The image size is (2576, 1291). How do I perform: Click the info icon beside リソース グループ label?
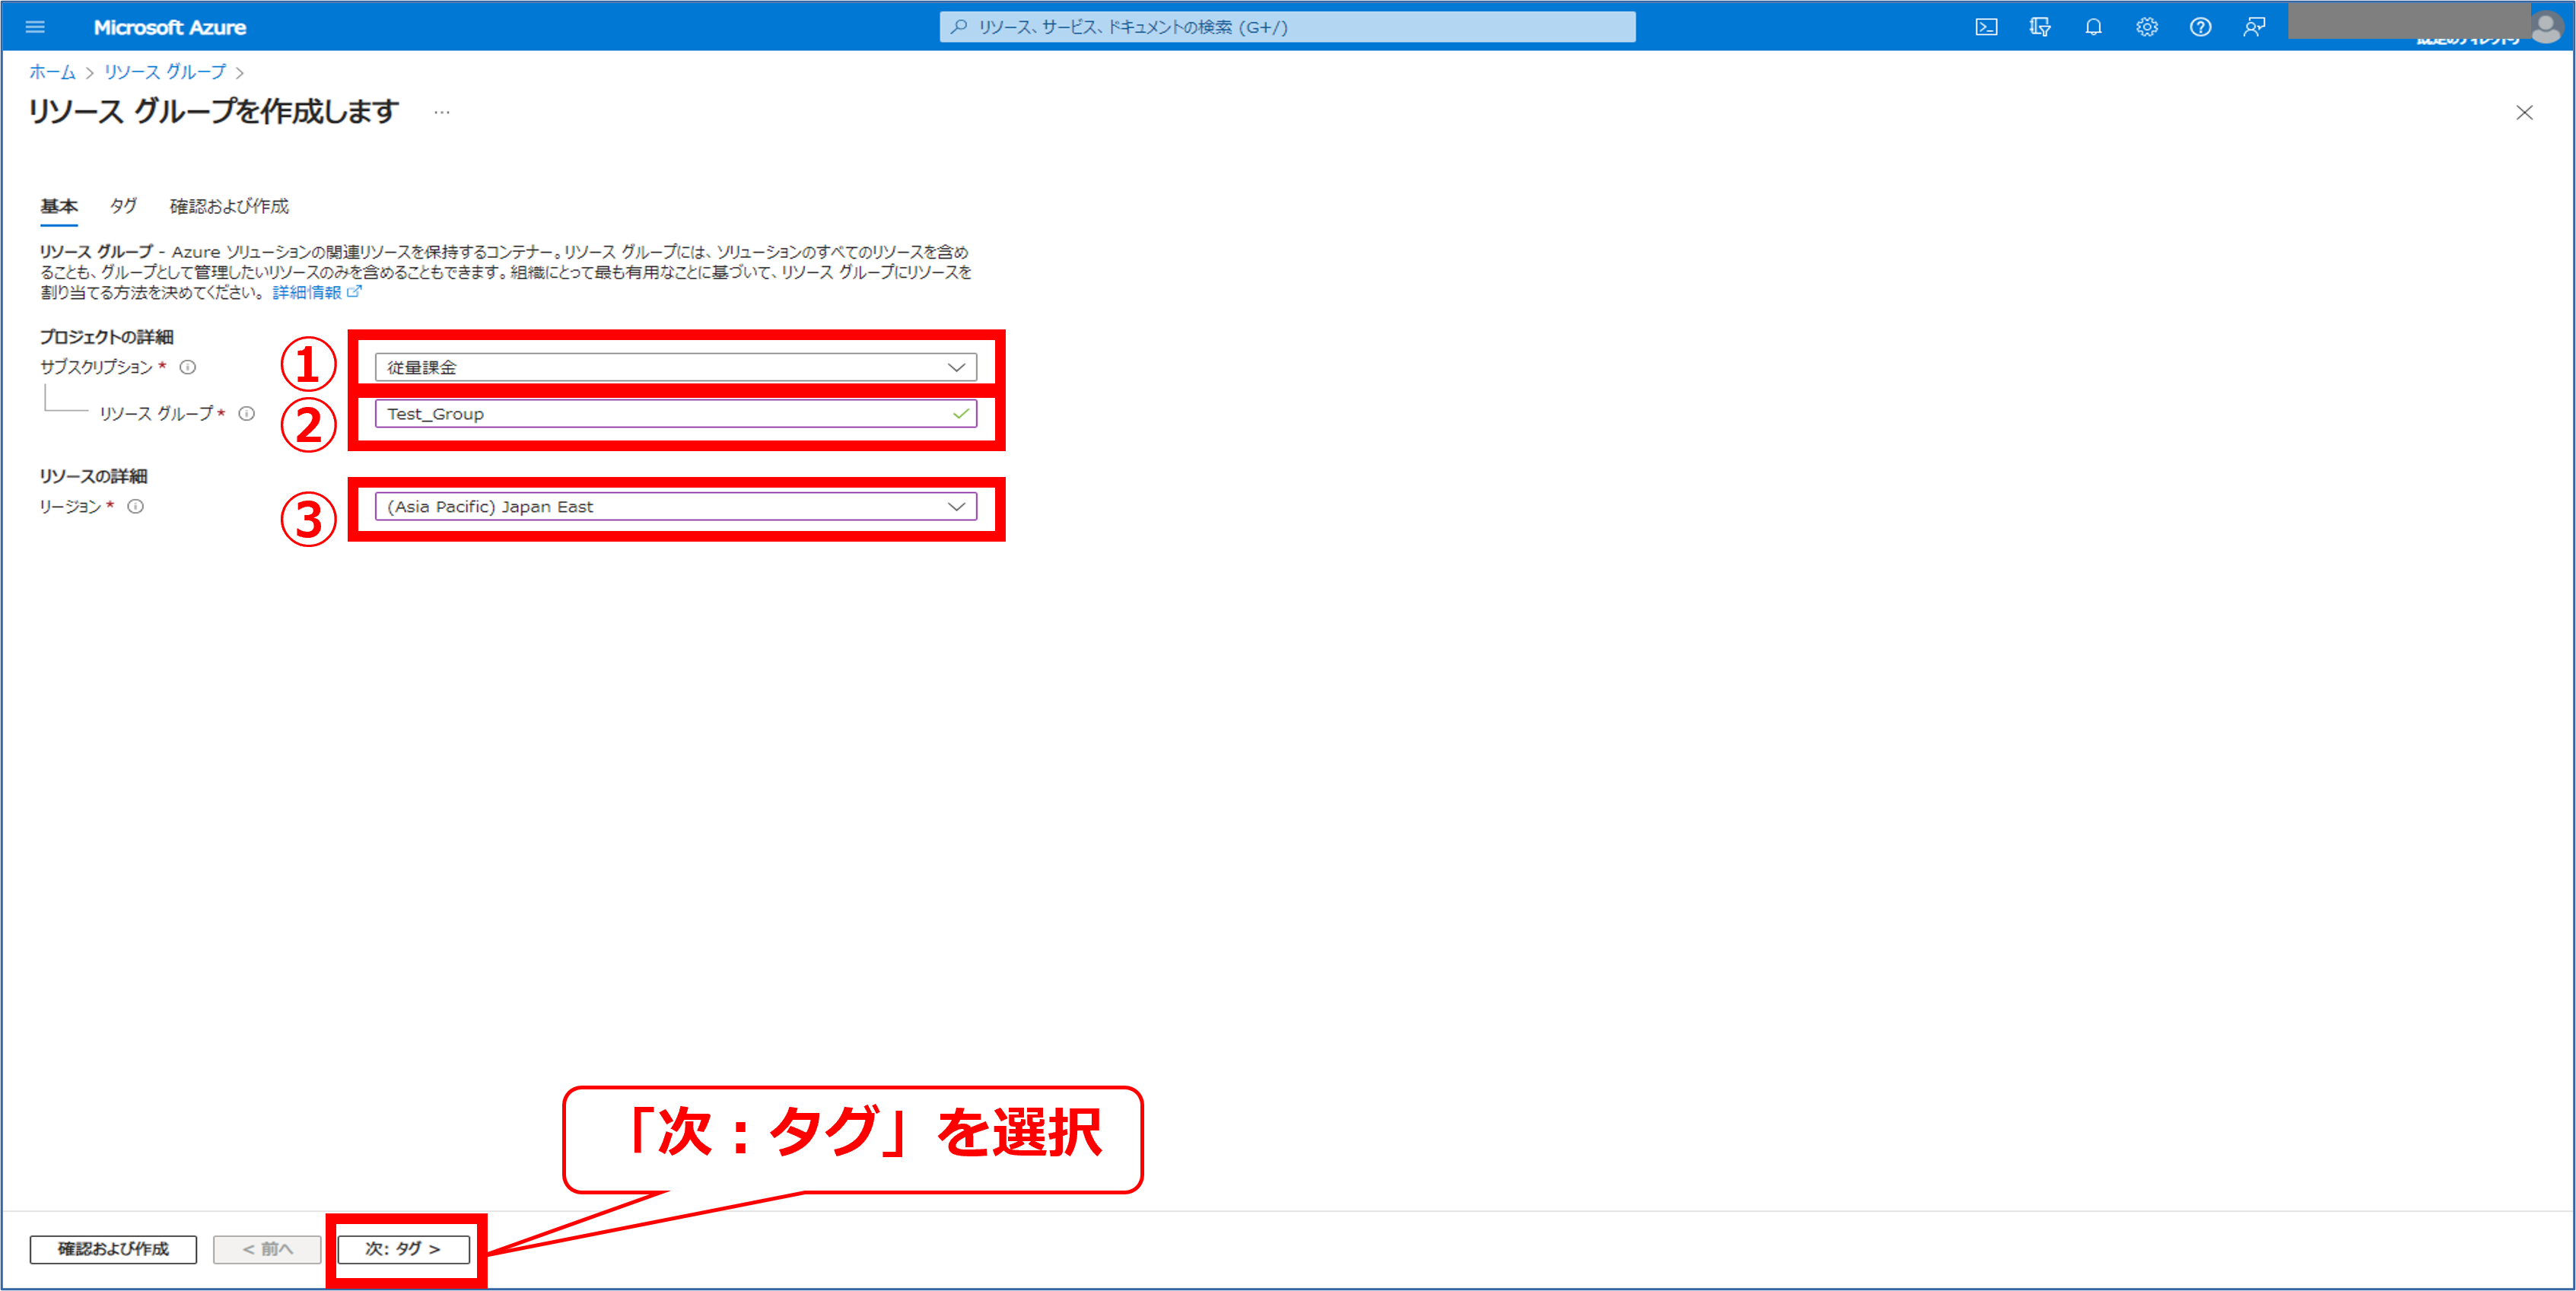click(246, 413)
